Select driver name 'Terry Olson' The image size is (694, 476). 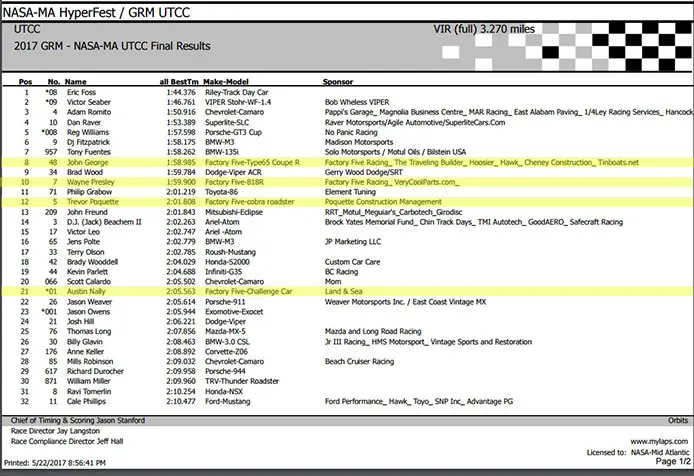click(x=86, y=252)
